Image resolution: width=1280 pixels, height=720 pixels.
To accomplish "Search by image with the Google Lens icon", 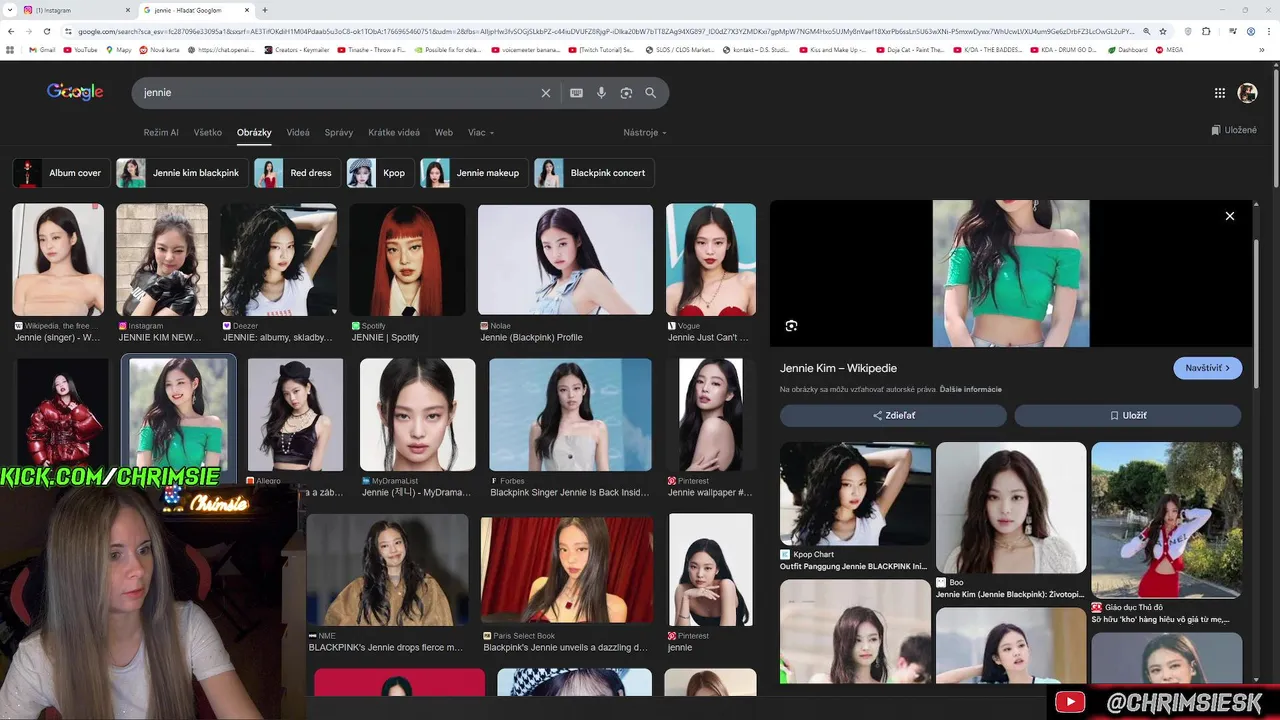I will coord(626,93).
